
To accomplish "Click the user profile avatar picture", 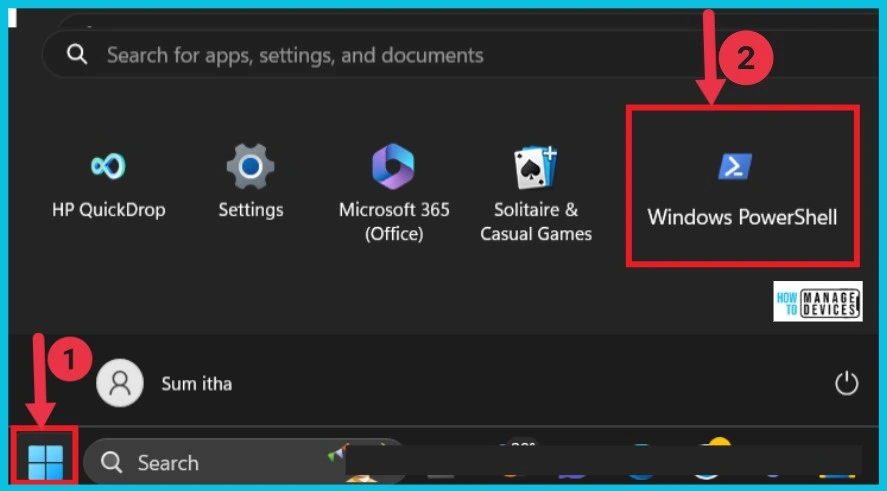I will (120, 383).
